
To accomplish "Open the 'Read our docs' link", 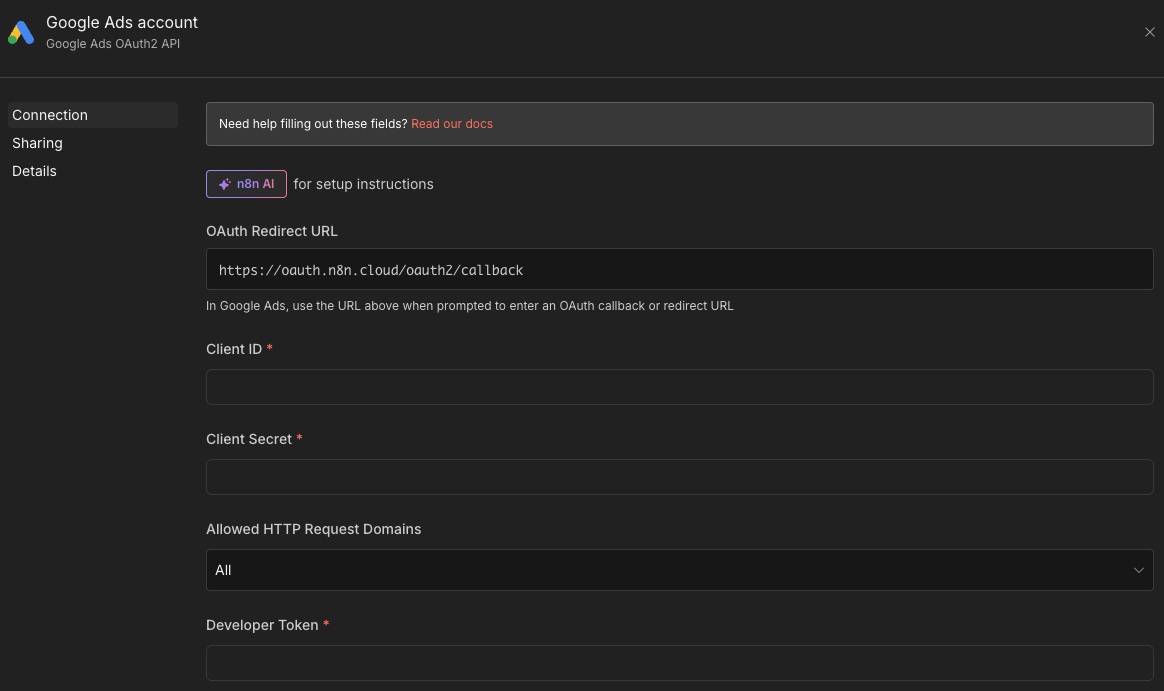I will pos(451,124).
